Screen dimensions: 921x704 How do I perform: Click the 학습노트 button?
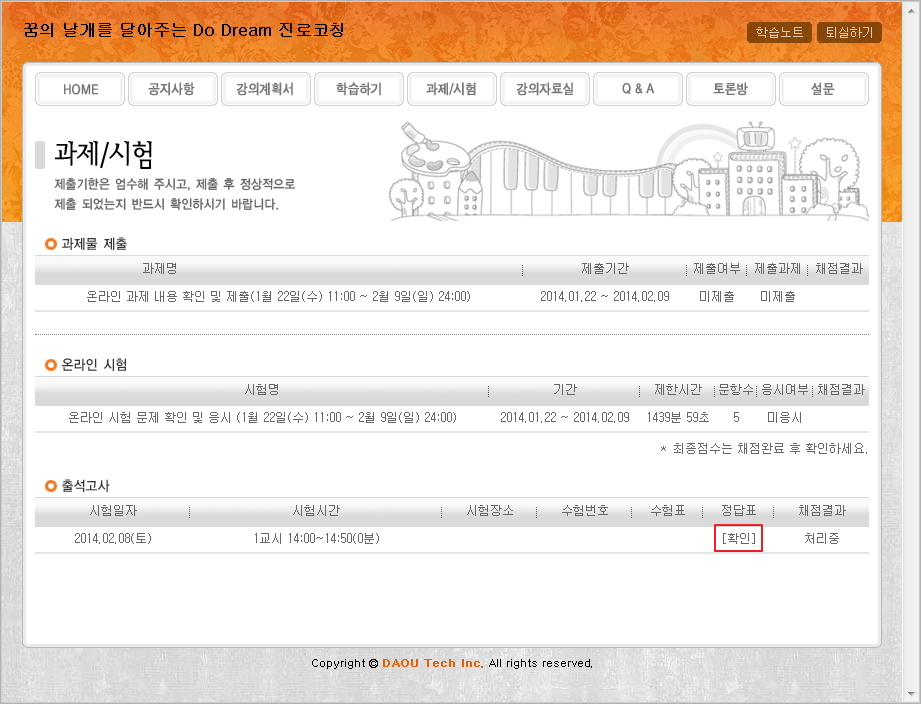[x=779, y=32]
